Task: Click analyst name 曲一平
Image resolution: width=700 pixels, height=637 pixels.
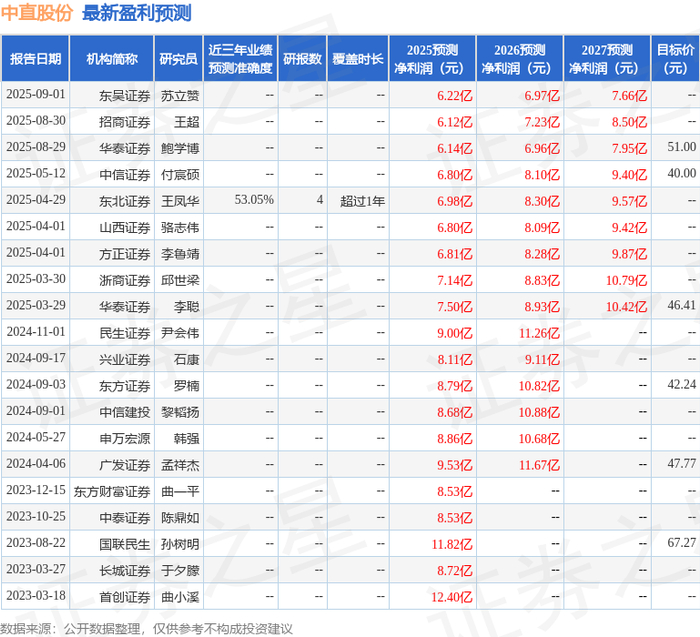Action: 180,491
